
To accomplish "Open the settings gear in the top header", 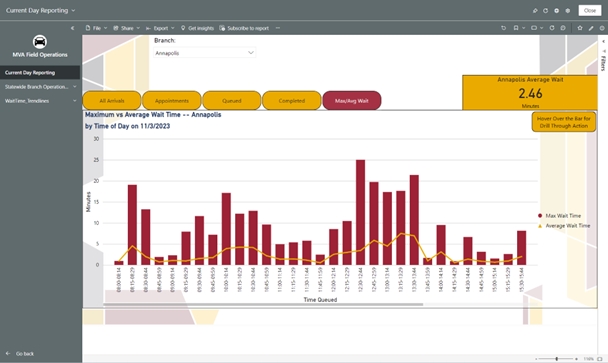I will pyautogui.click(x=568, y=10).
